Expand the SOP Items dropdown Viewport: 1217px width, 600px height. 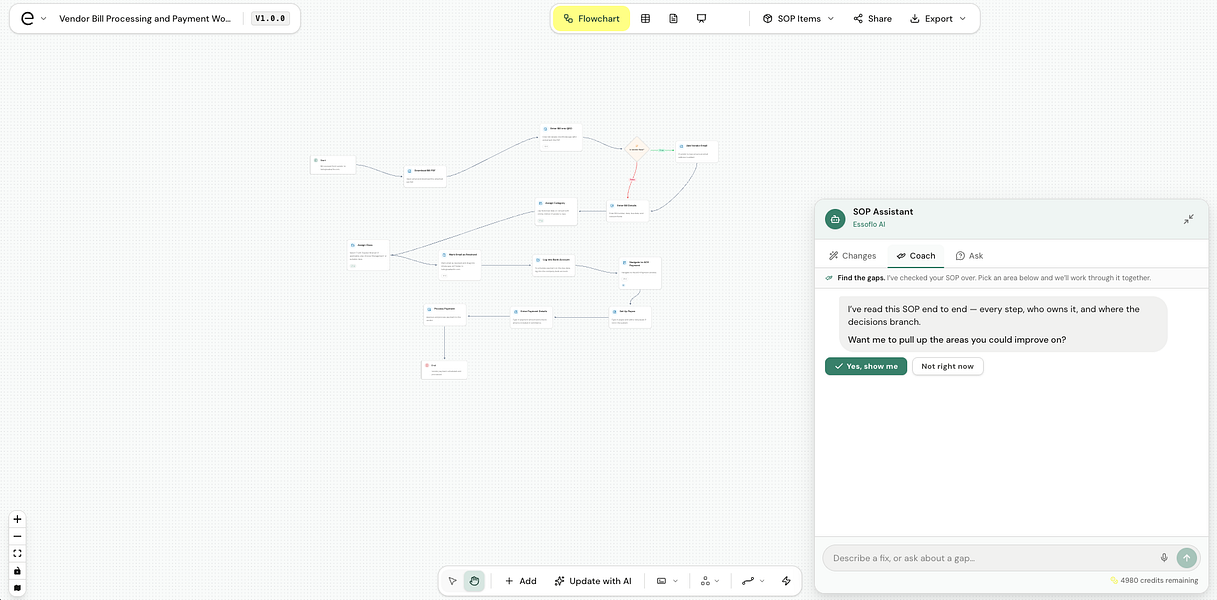(x=798, y=18)
